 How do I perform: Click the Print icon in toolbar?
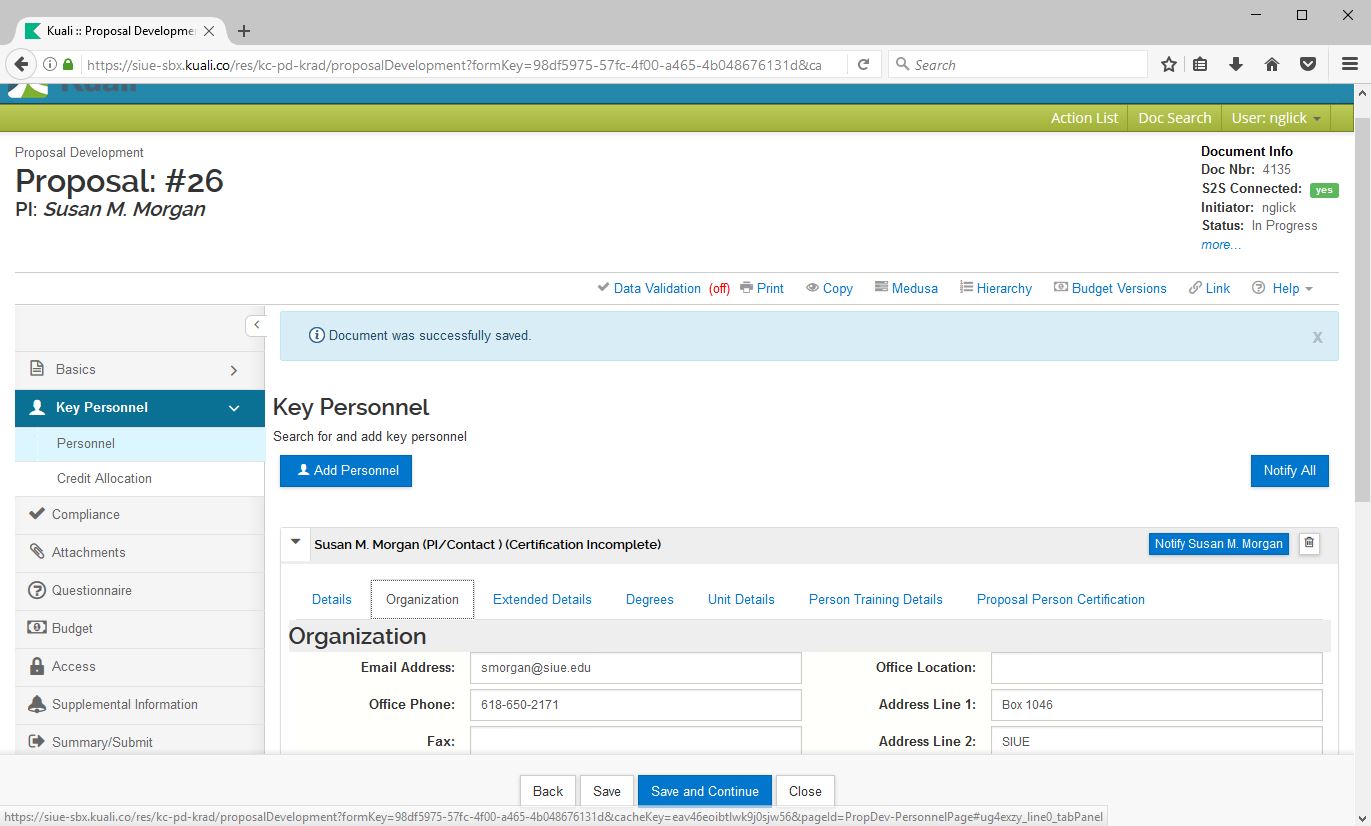pyautogui.click(x=747, y=288)
